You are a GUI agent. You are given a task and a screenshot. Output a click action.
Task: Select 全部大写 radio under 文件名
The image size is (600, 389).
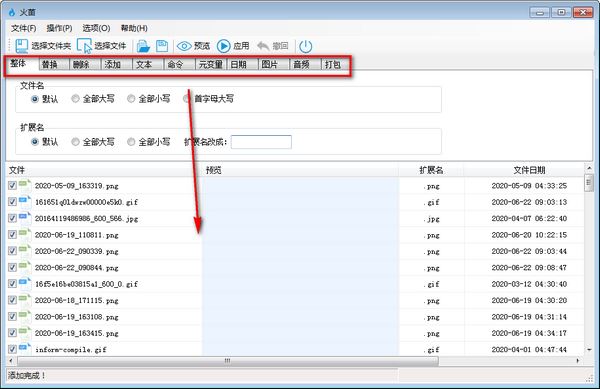click(x=75, y=99)
